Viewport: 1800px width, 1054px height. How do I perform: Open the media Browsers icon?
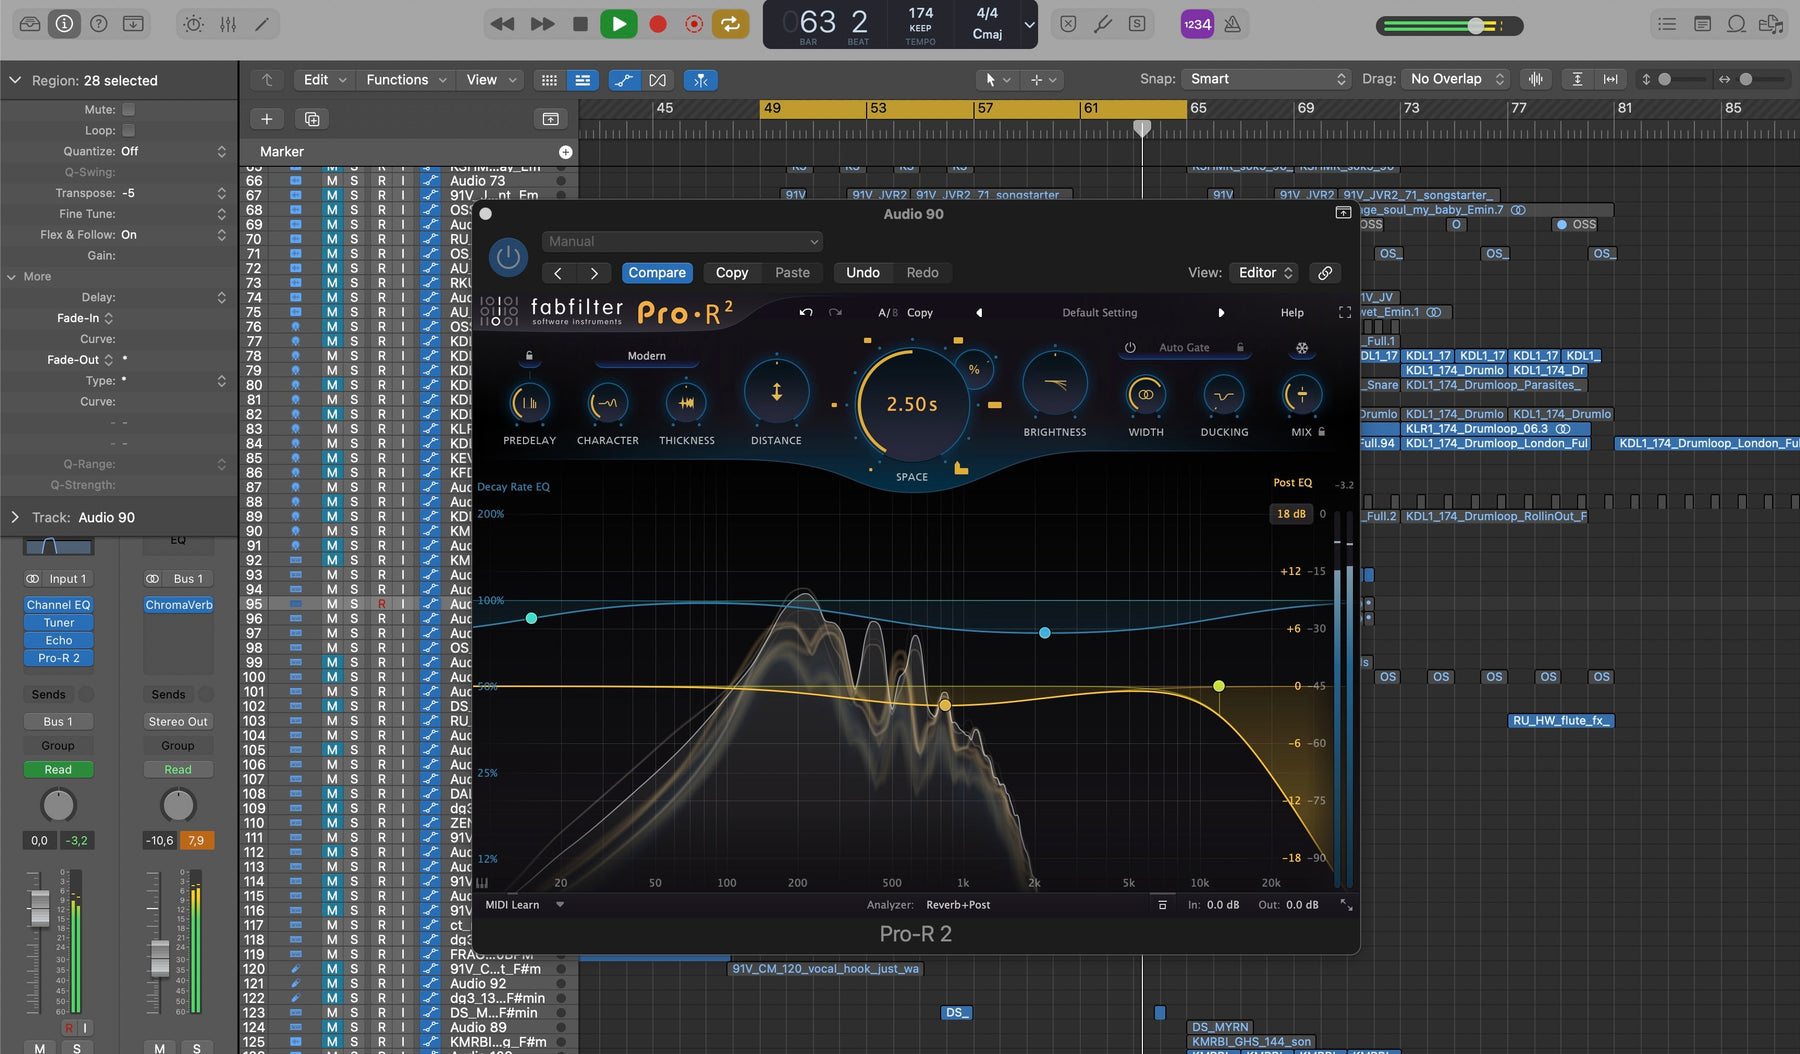[1771, 24]
